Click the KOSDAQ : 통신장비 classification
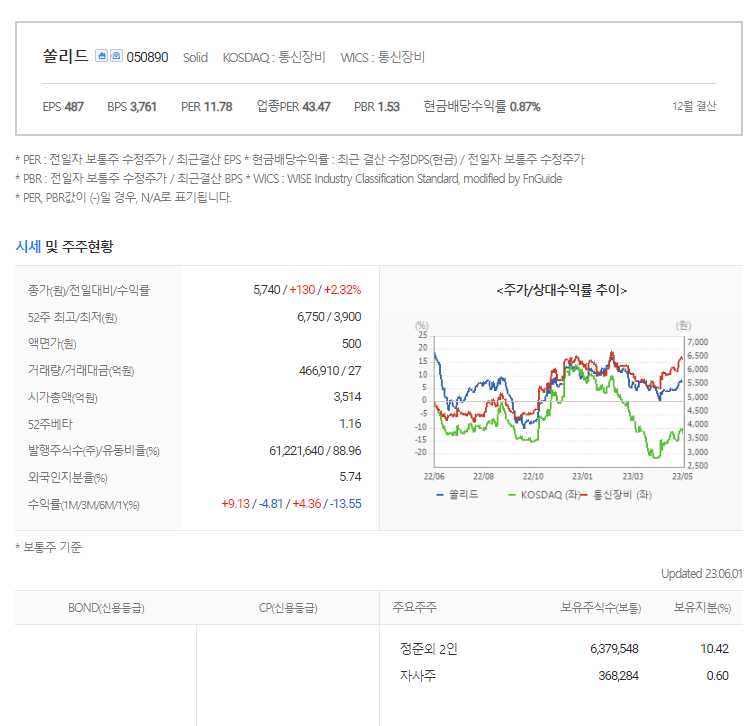Screen dimensions: 750x726 point(274,57)
